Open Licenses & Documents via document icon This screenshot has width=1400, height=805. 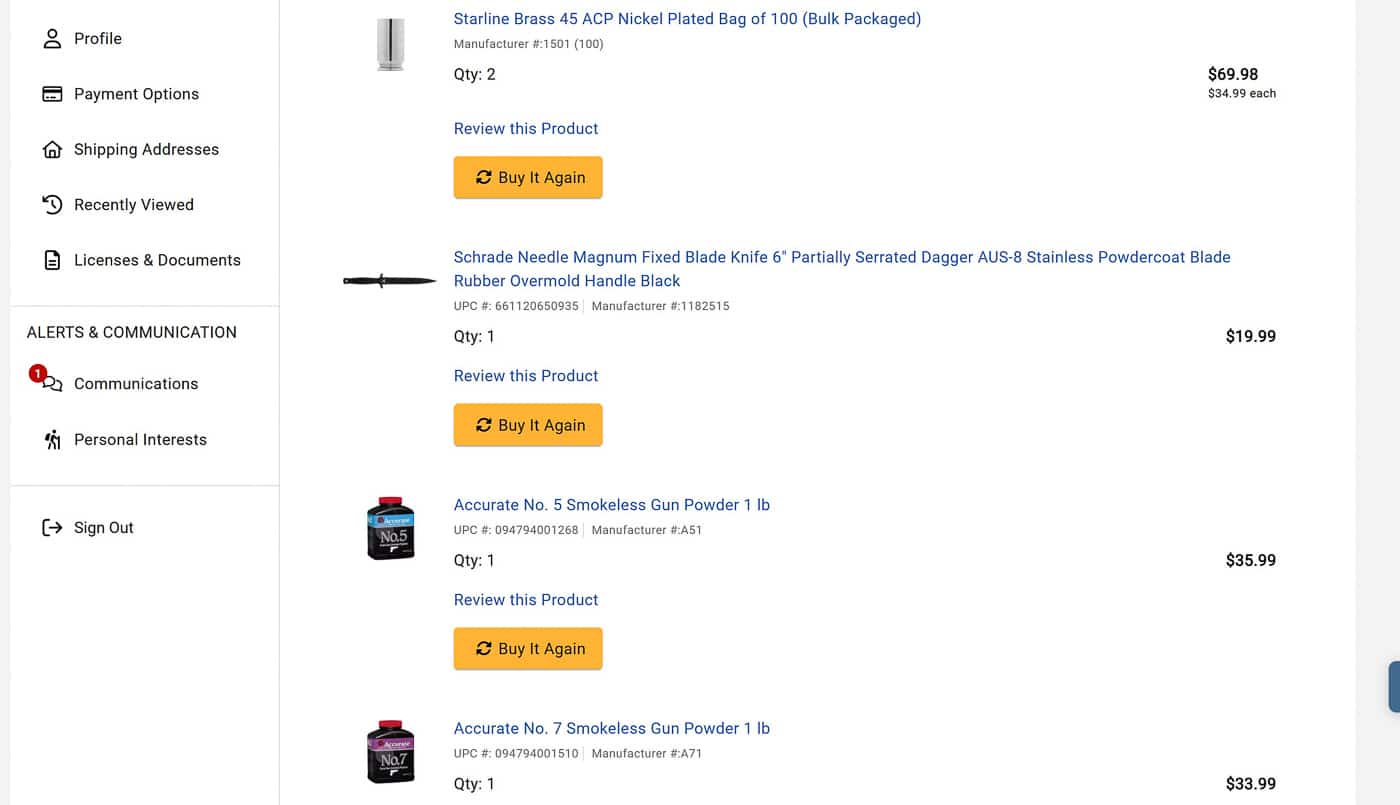click(x=51, y=260)
